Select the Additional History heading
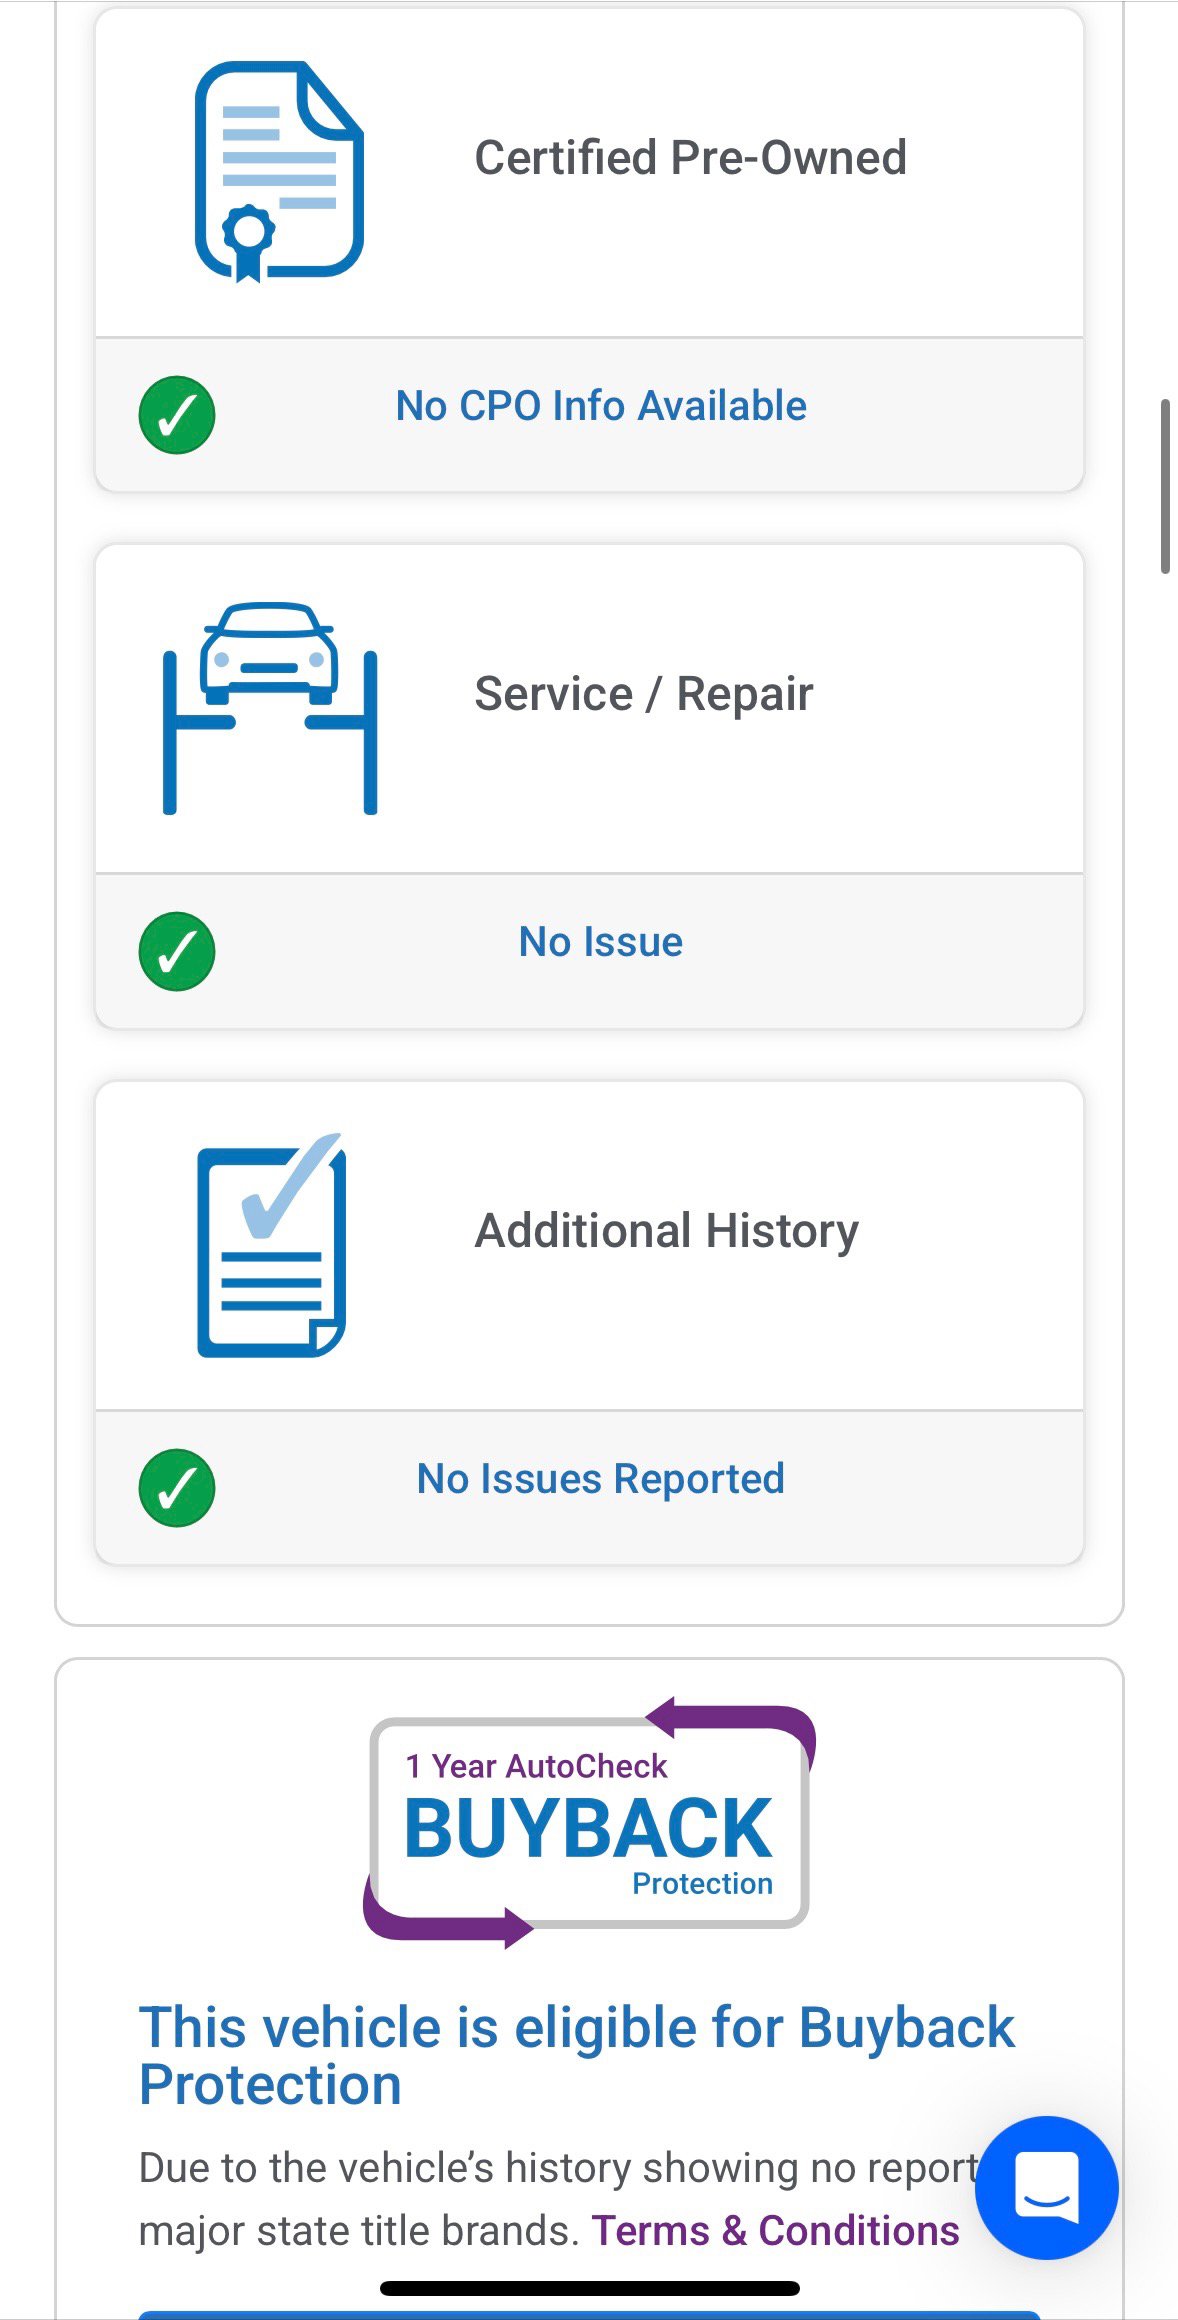The width and height of the screenshot is (1178, 2320). (x=667, y=1231)
